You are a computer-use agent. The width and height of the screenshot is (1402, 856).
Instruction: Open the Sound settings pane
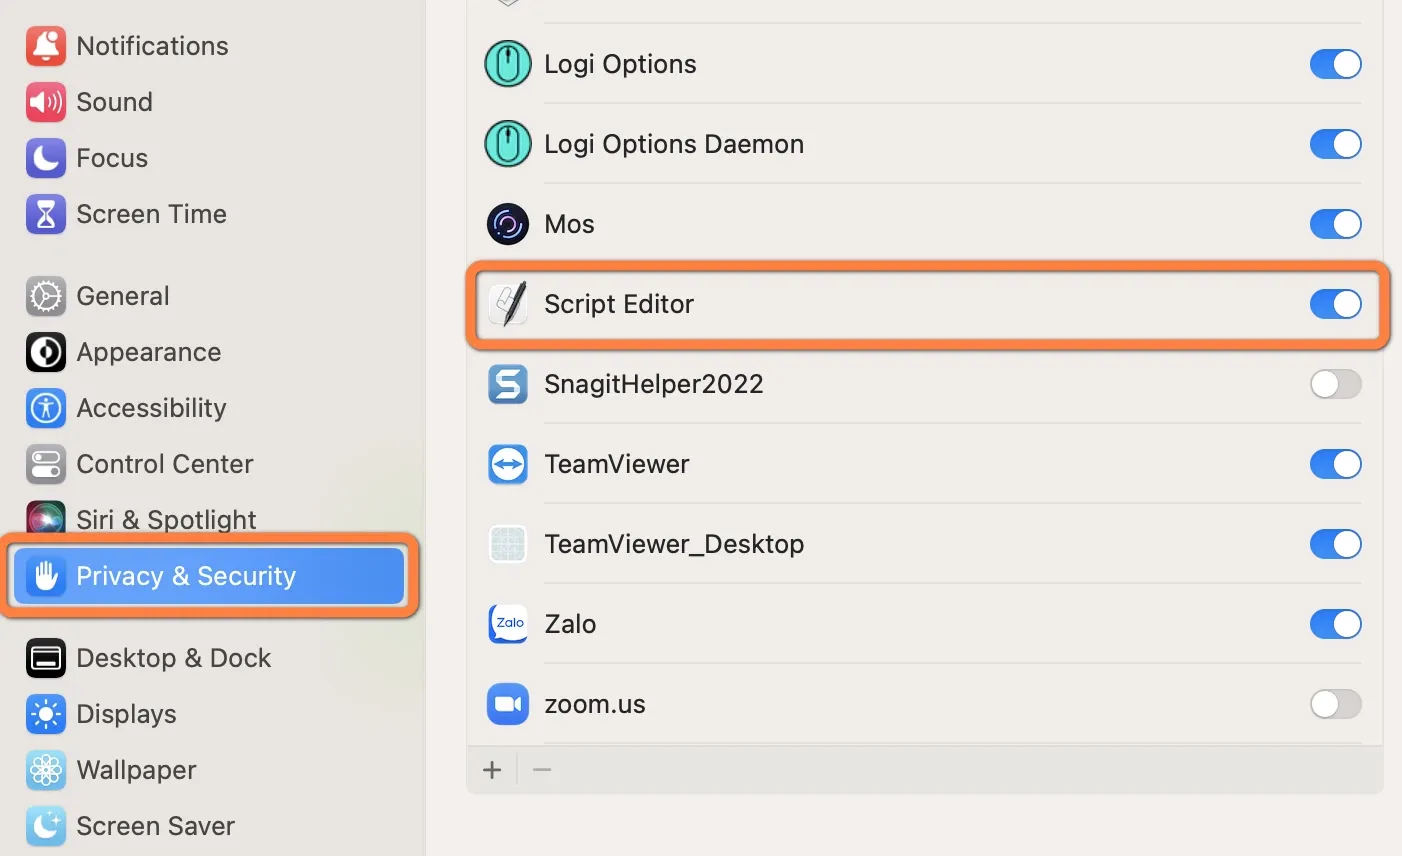tap(114, 102)
